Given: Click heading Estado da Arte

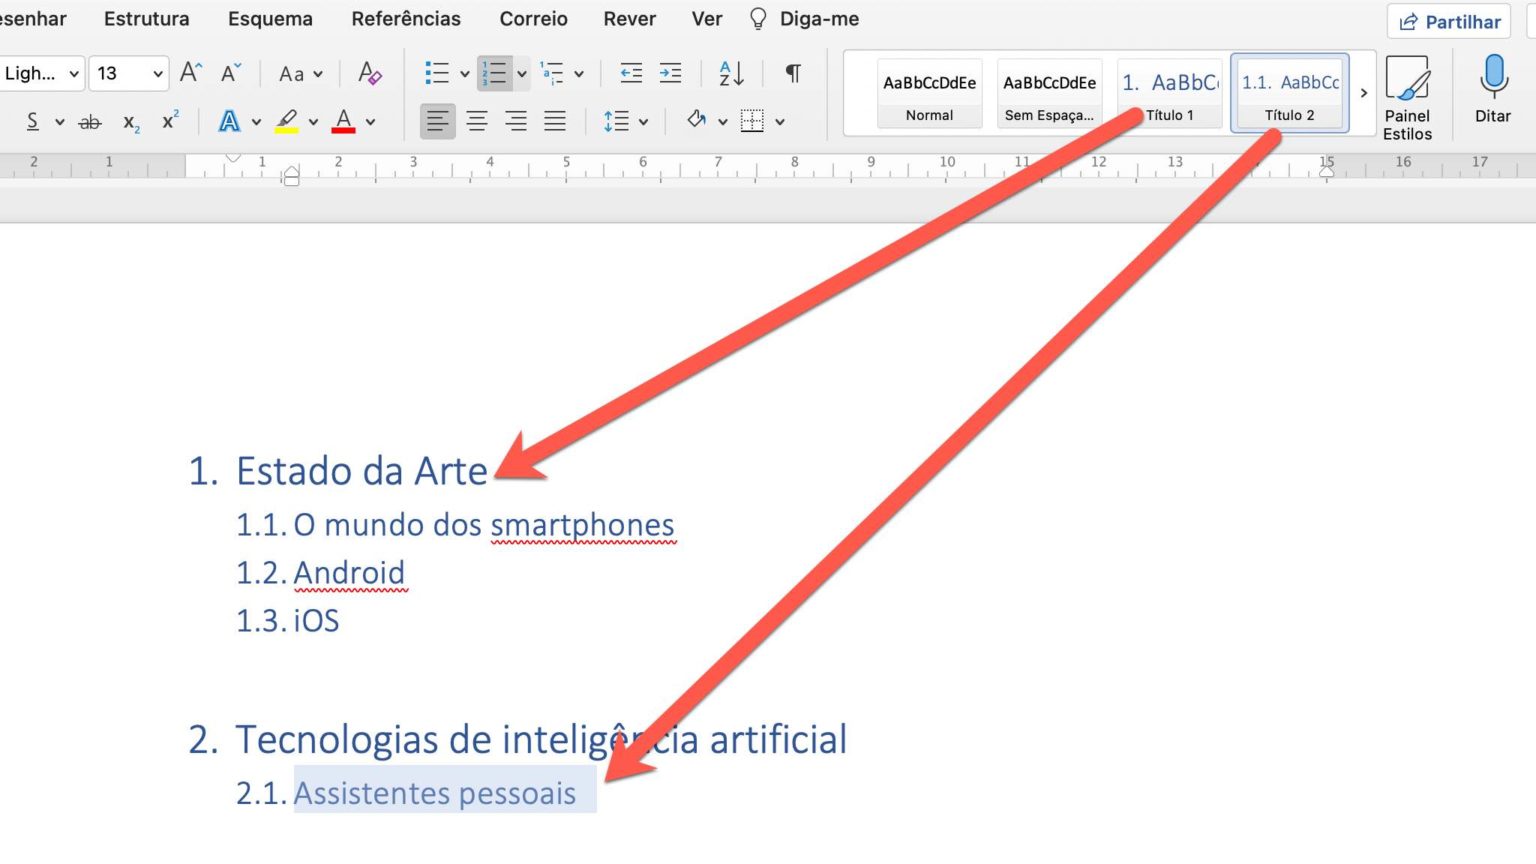Looking at the screenshot, I should 361,471.
